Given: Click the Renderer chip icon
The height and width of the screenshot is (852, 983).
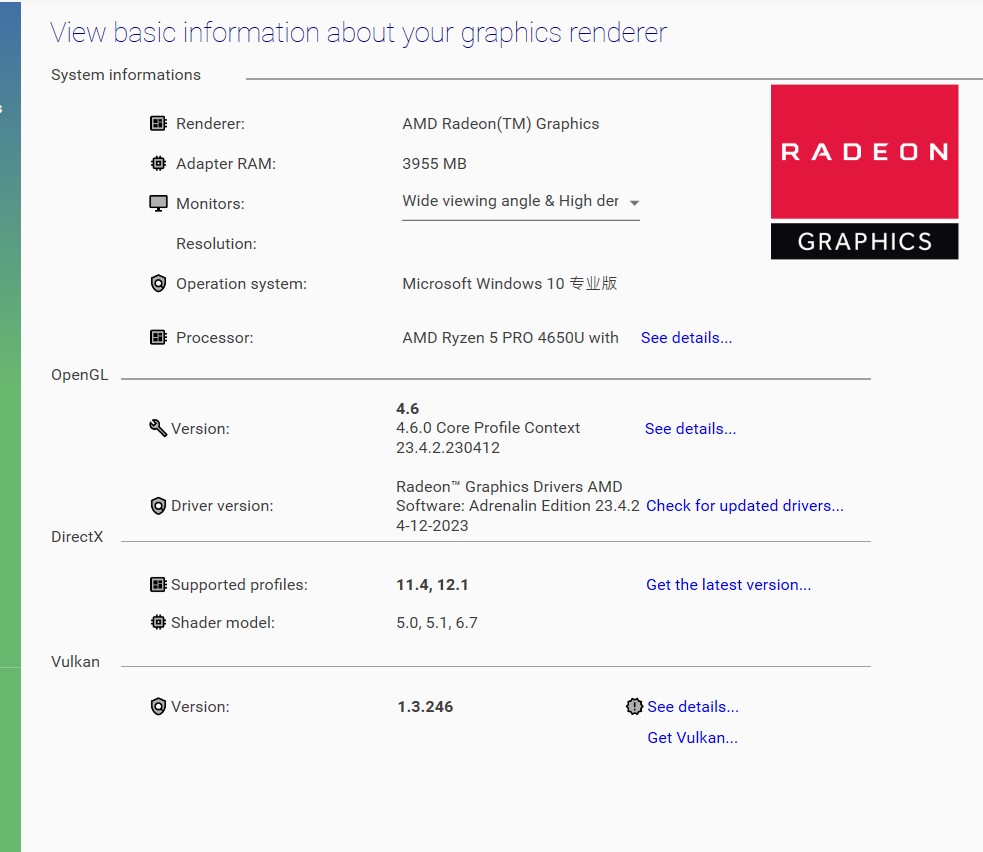Looking at the screenshot, I should [158, 123].
